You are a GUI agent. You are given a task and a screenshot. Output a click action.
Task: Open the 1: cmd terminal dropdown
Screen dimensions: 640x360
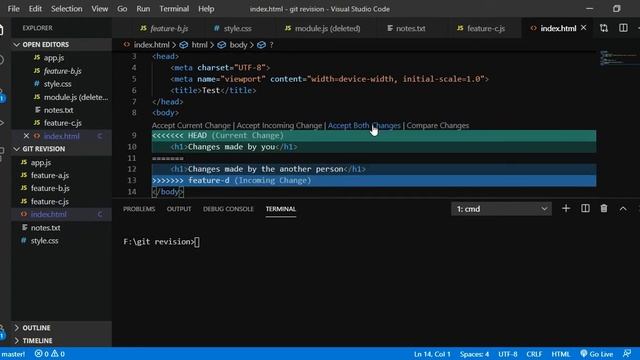point(501,209)
